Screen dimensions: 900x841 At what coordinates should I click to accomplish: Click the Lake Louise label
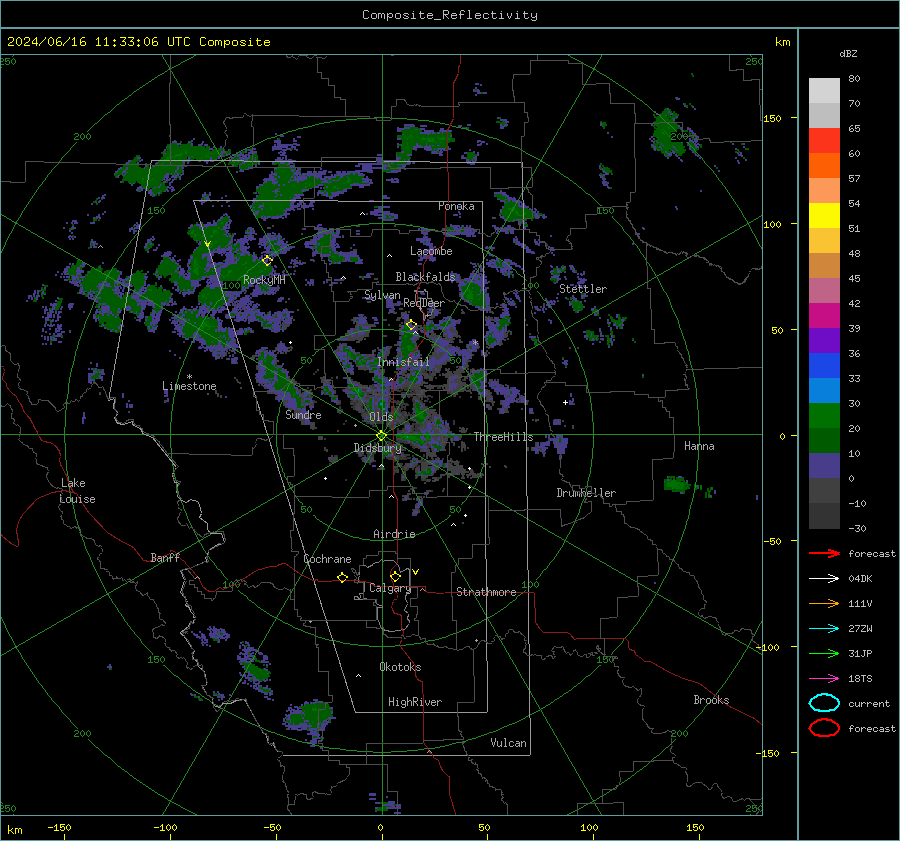click(77, 491)
